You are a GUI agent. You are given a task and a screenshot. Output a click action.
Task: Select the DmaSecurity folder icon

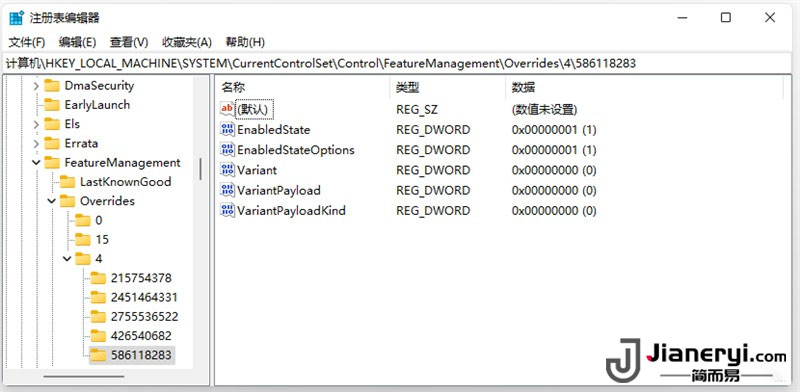(x=52, y=86)
